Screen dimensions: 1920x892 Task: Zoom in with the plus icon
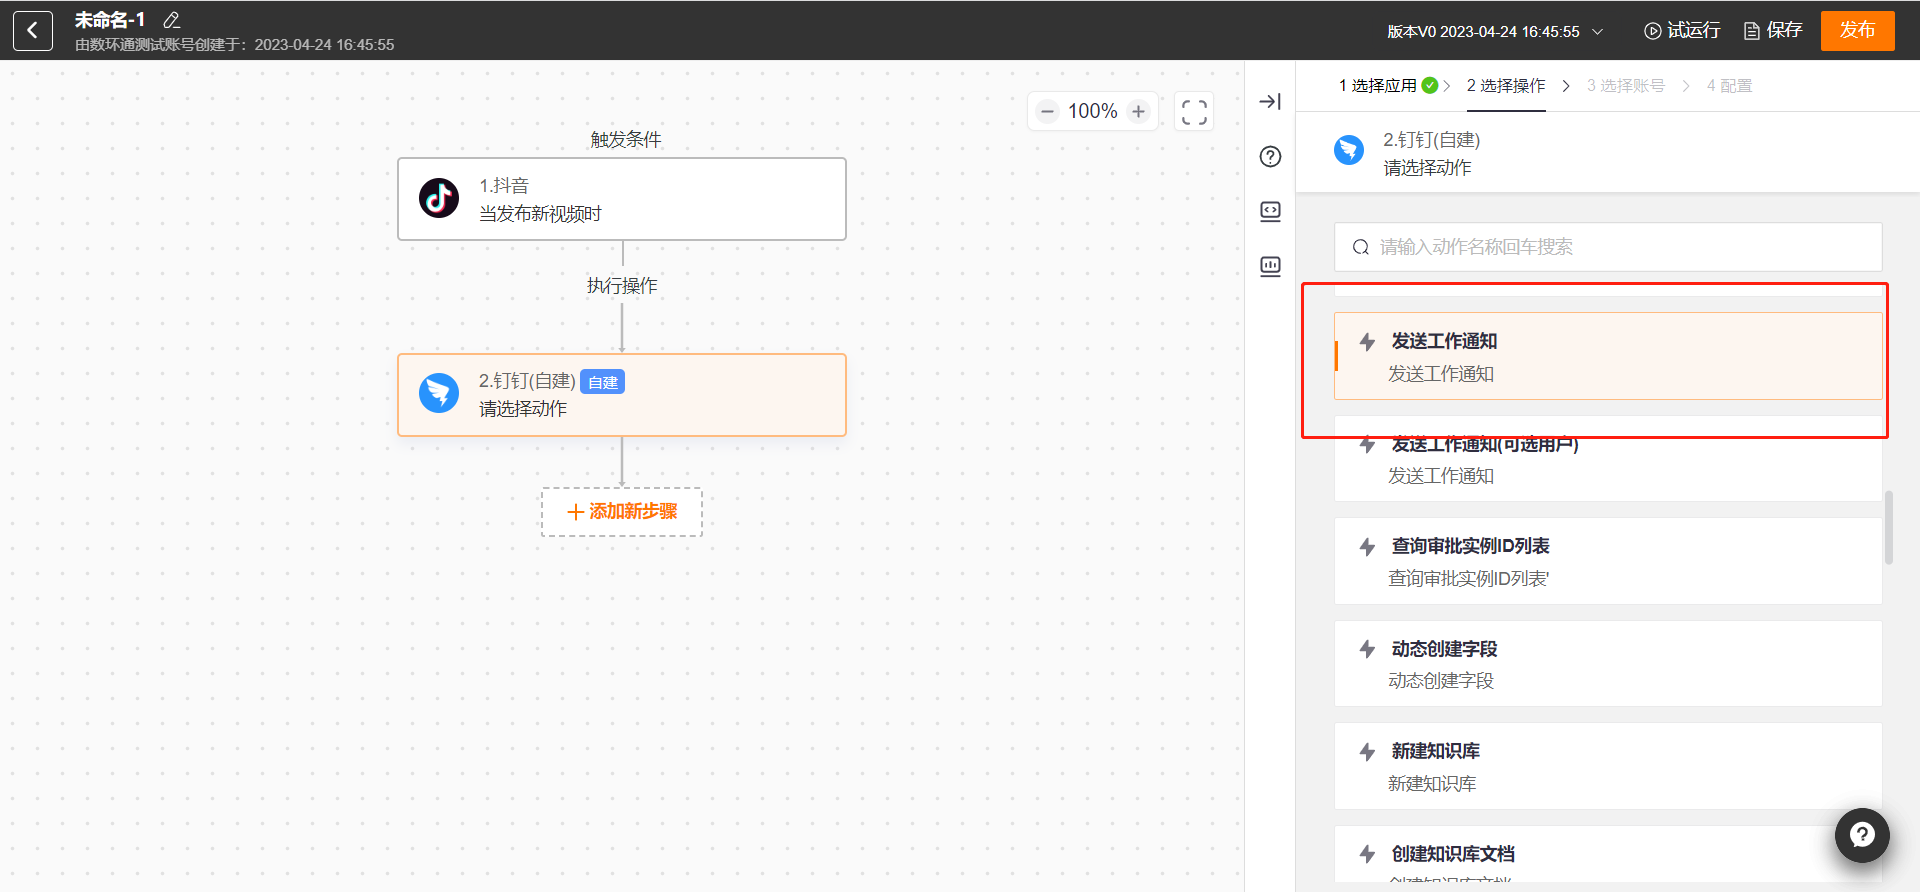pyautogui.click(x=1138, y=111)
